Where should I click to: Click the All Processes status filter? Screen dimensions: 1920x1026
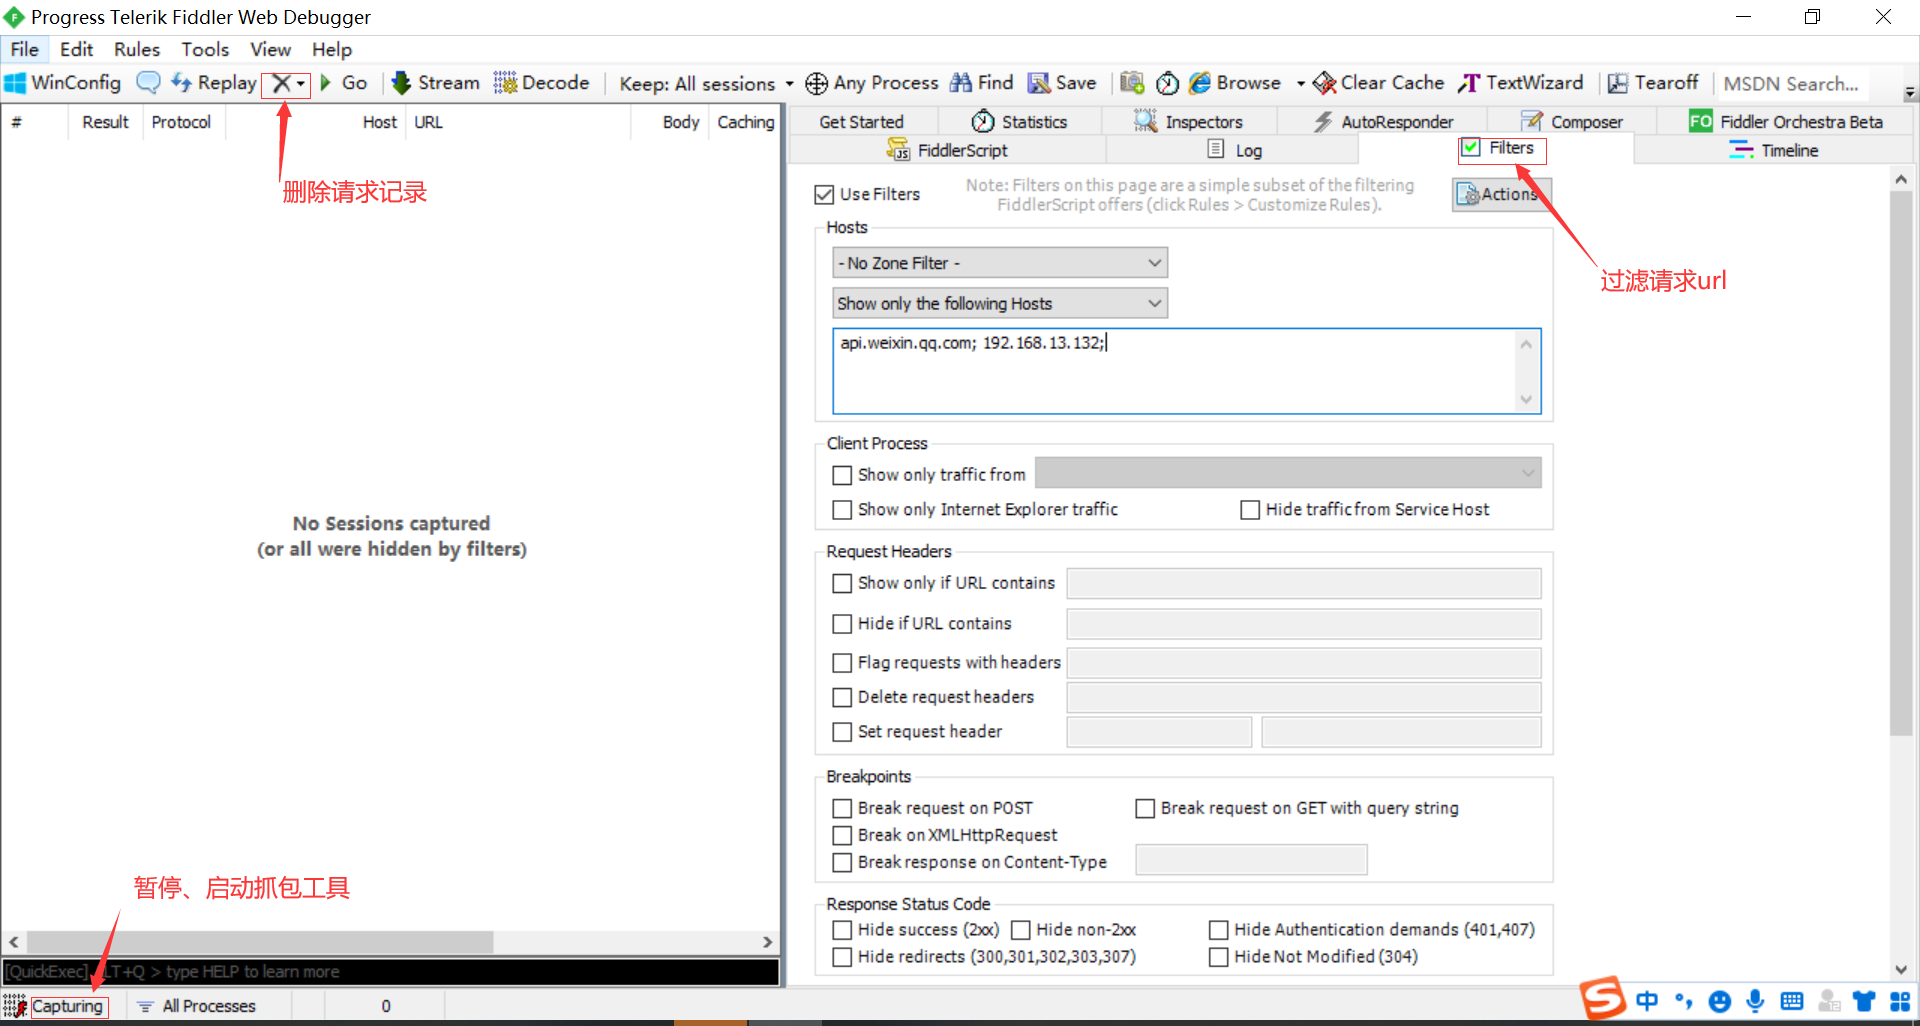click(197, 1006)
